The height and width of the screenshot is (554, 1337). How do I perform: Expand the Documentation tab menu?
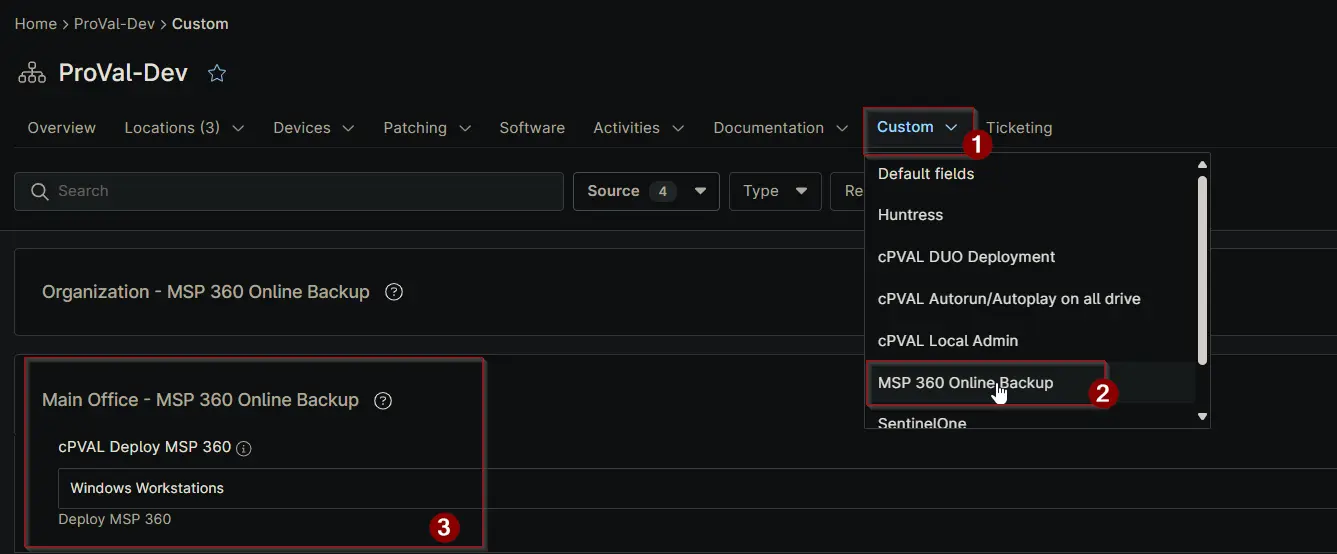pos(781,128)
